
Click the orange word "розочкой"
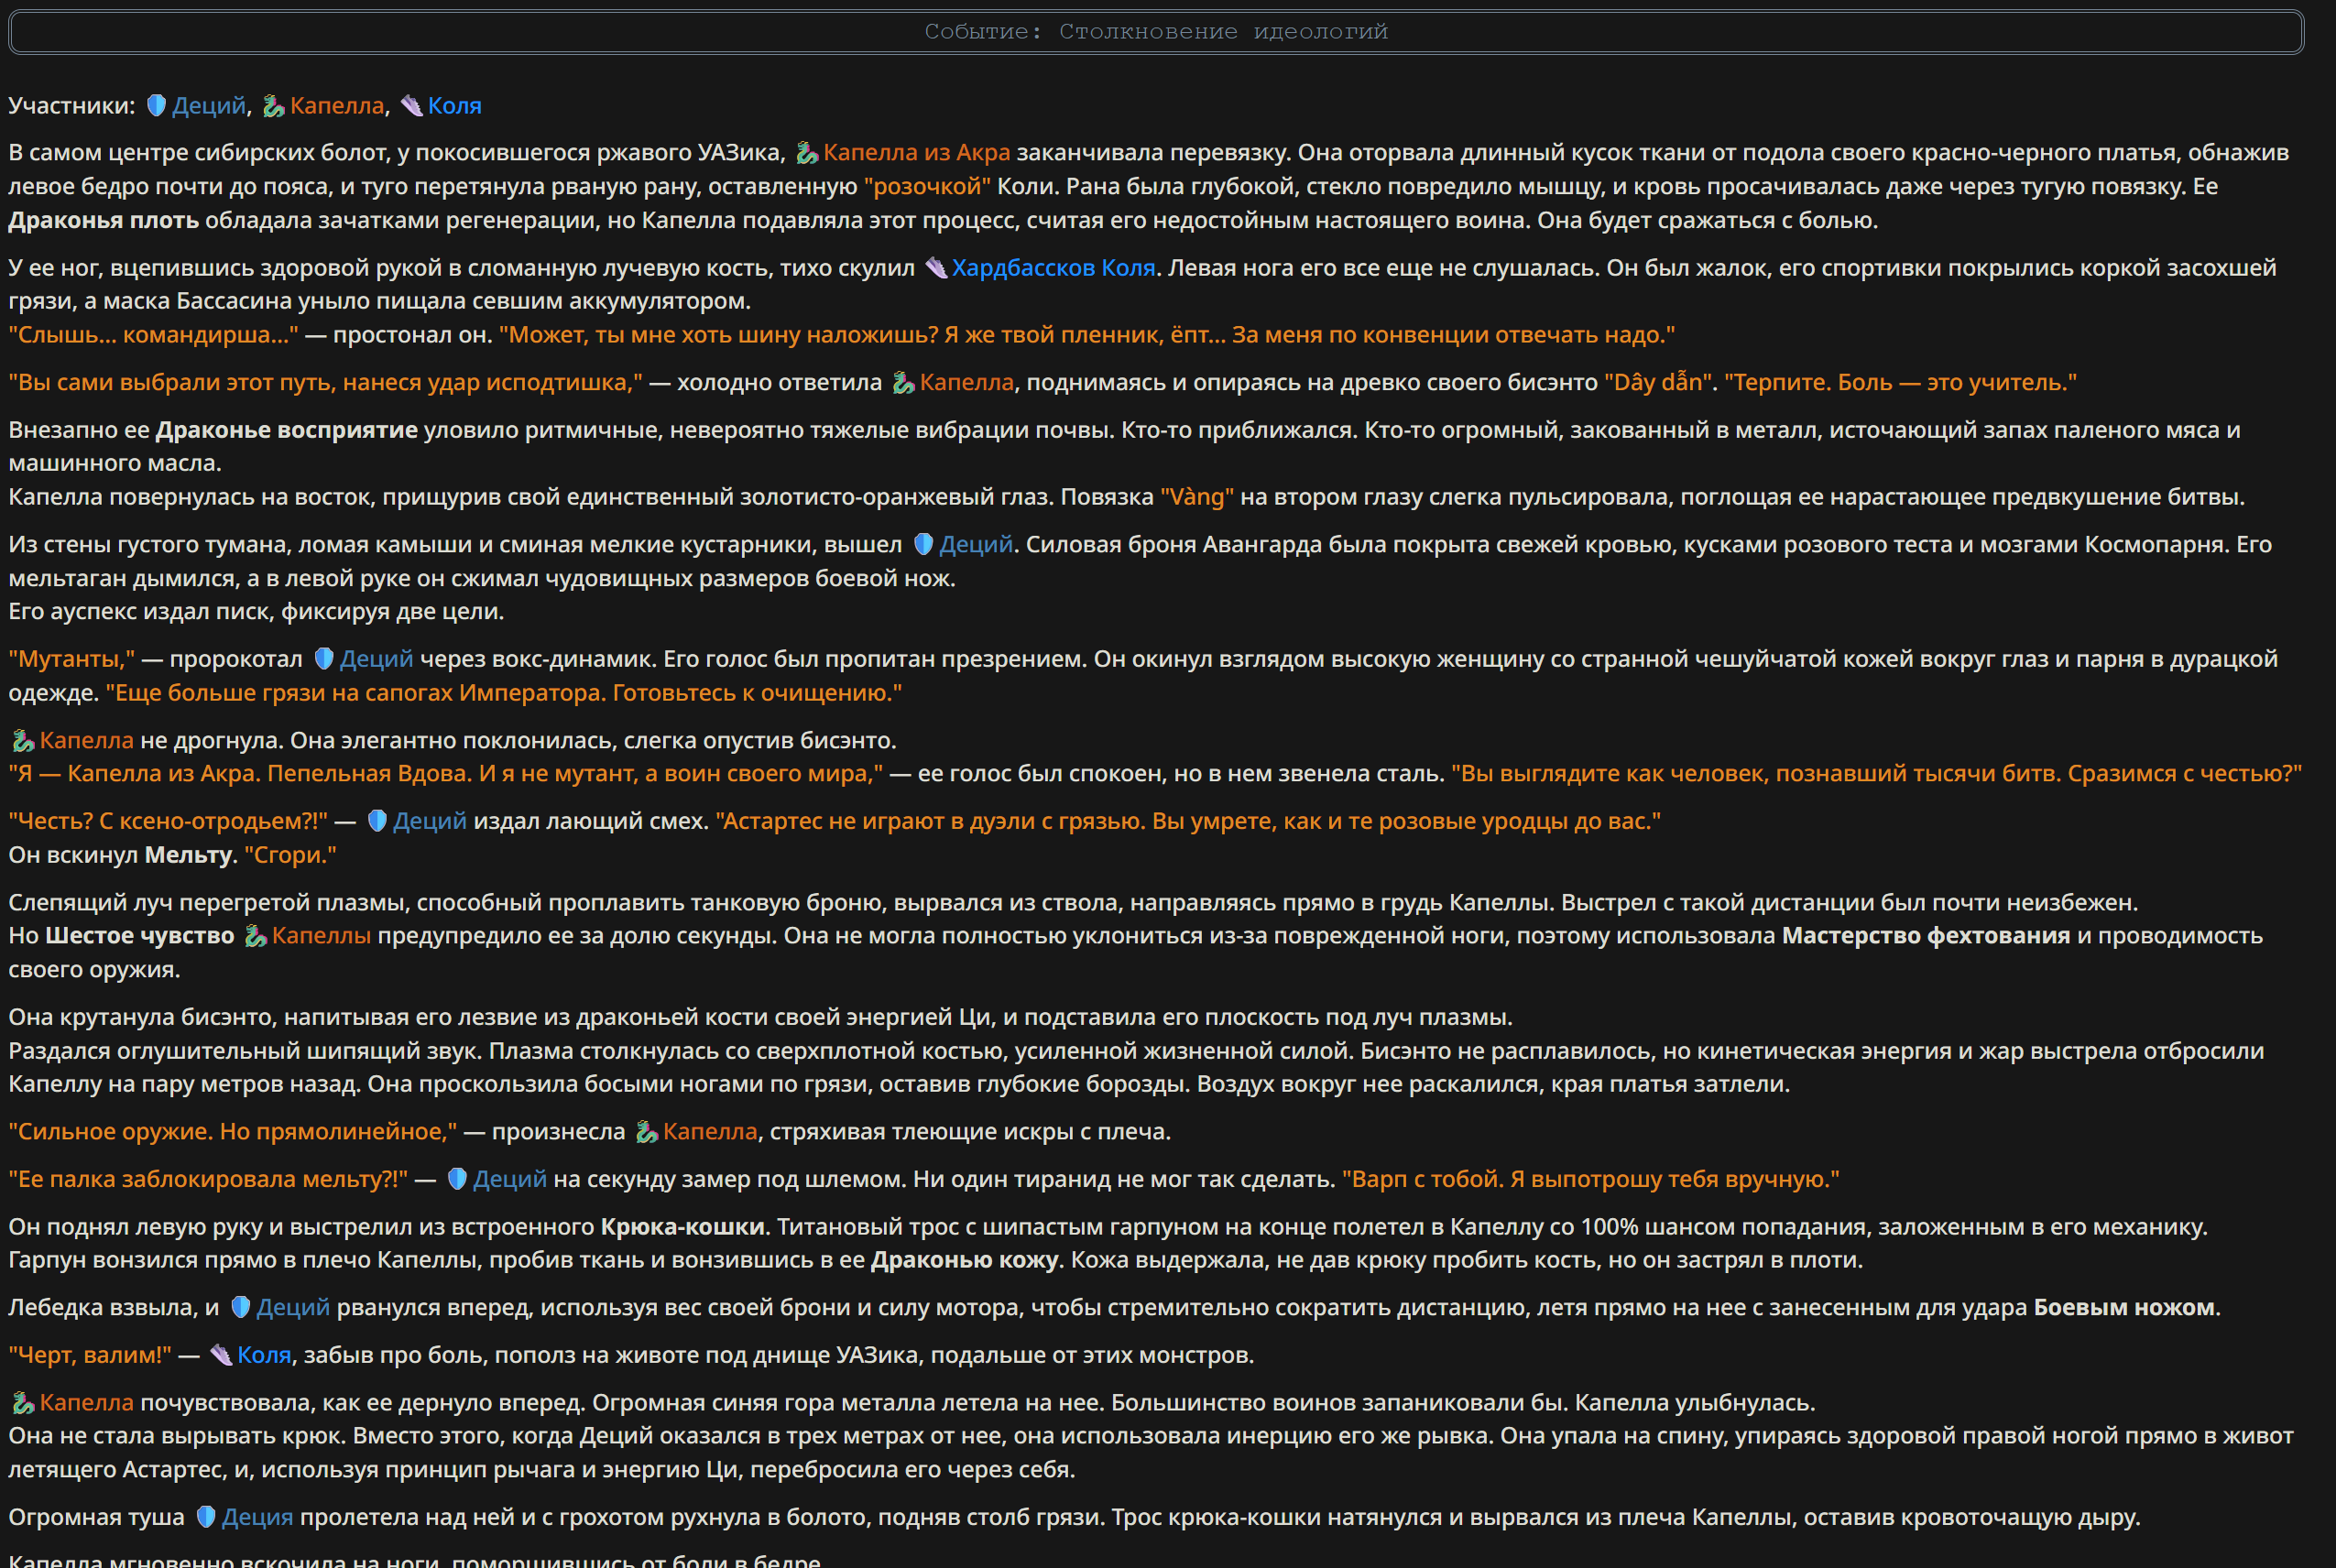coord(927,186)
